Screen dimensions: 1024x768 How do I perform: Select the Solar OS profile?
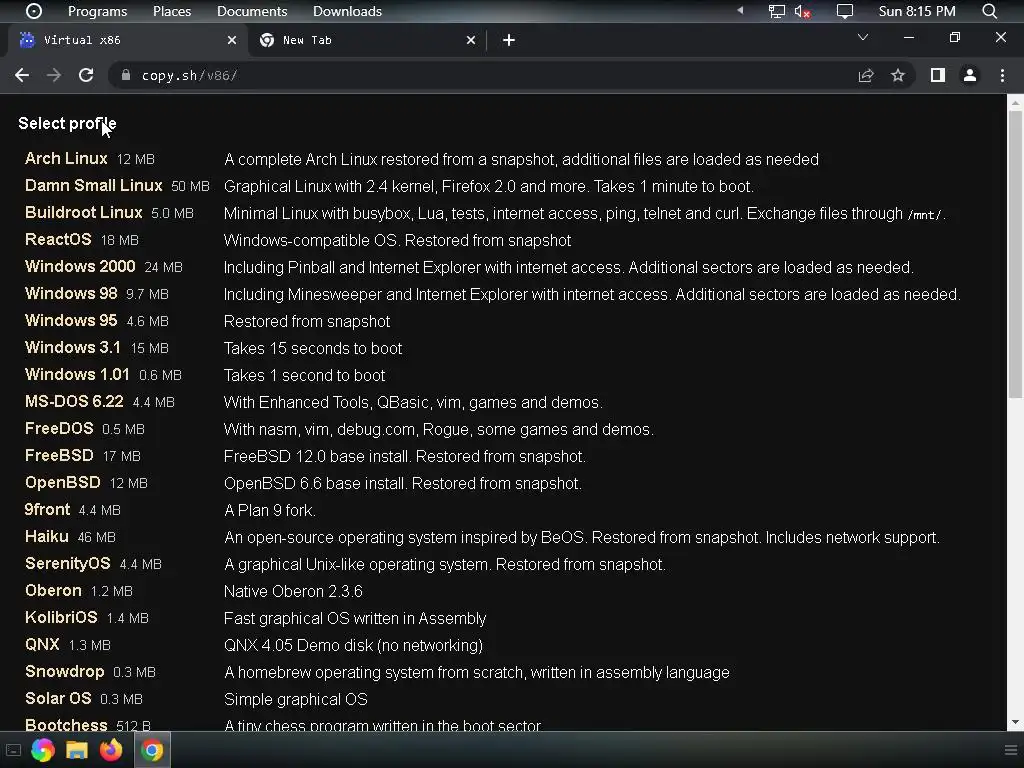pos(58,698)
